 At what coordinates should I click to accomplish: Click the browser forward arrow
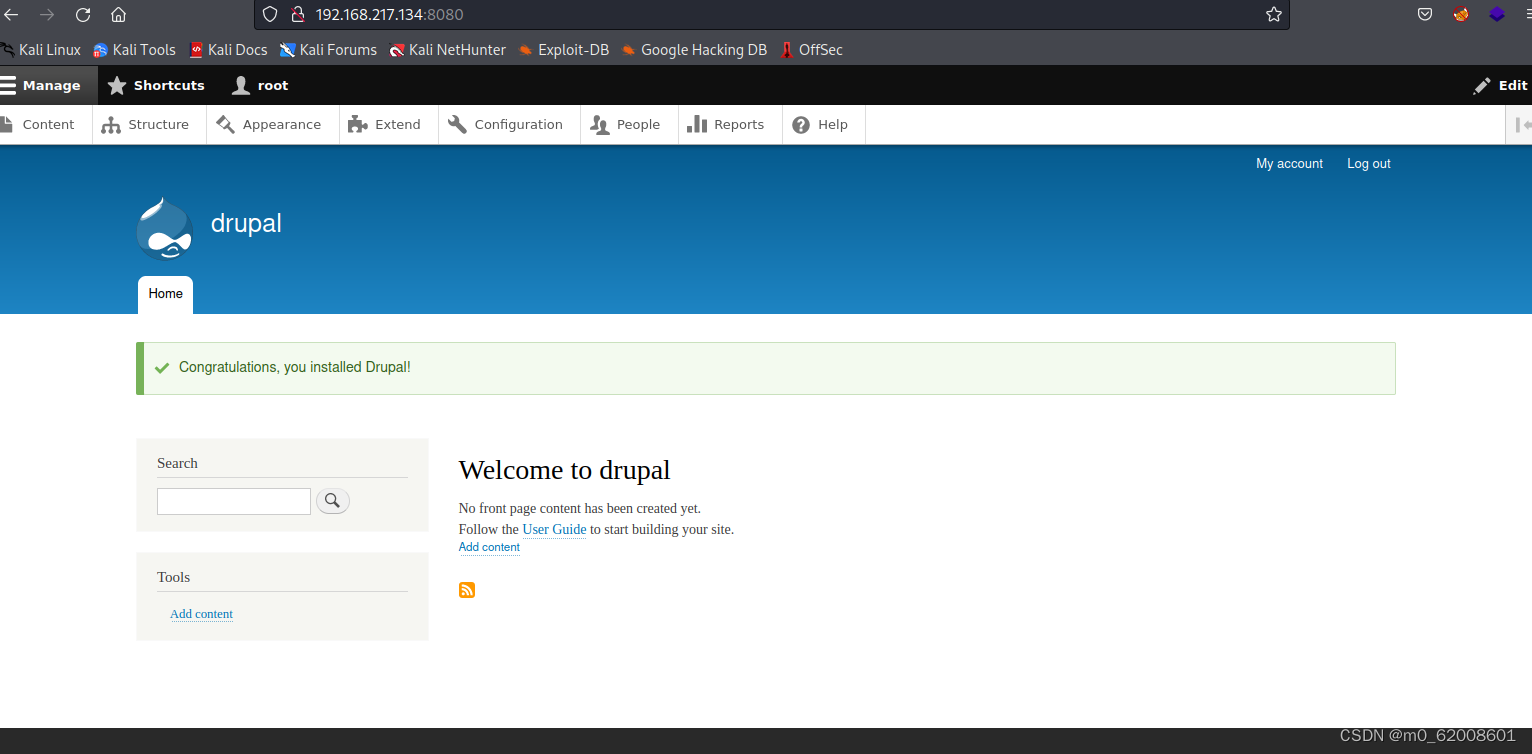pyautogui.click(x=47, y=15)
